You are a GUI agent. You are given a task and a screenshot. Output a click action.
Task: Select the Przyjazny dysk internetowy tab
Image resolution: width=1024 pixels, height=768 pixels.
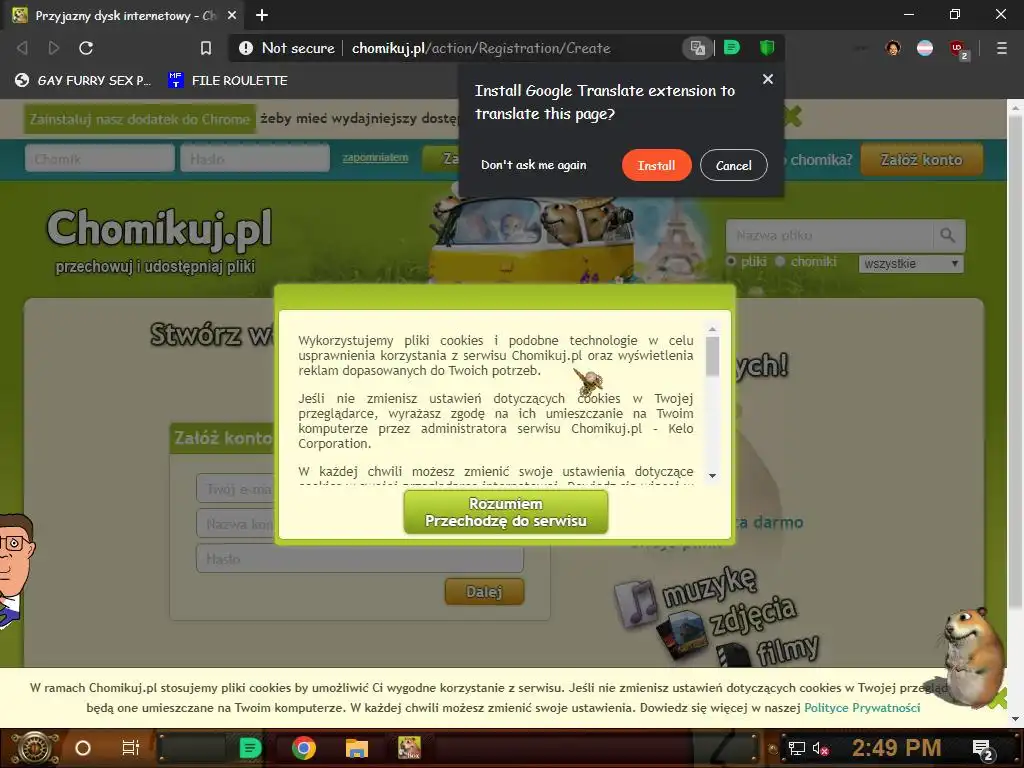(124, 15)
